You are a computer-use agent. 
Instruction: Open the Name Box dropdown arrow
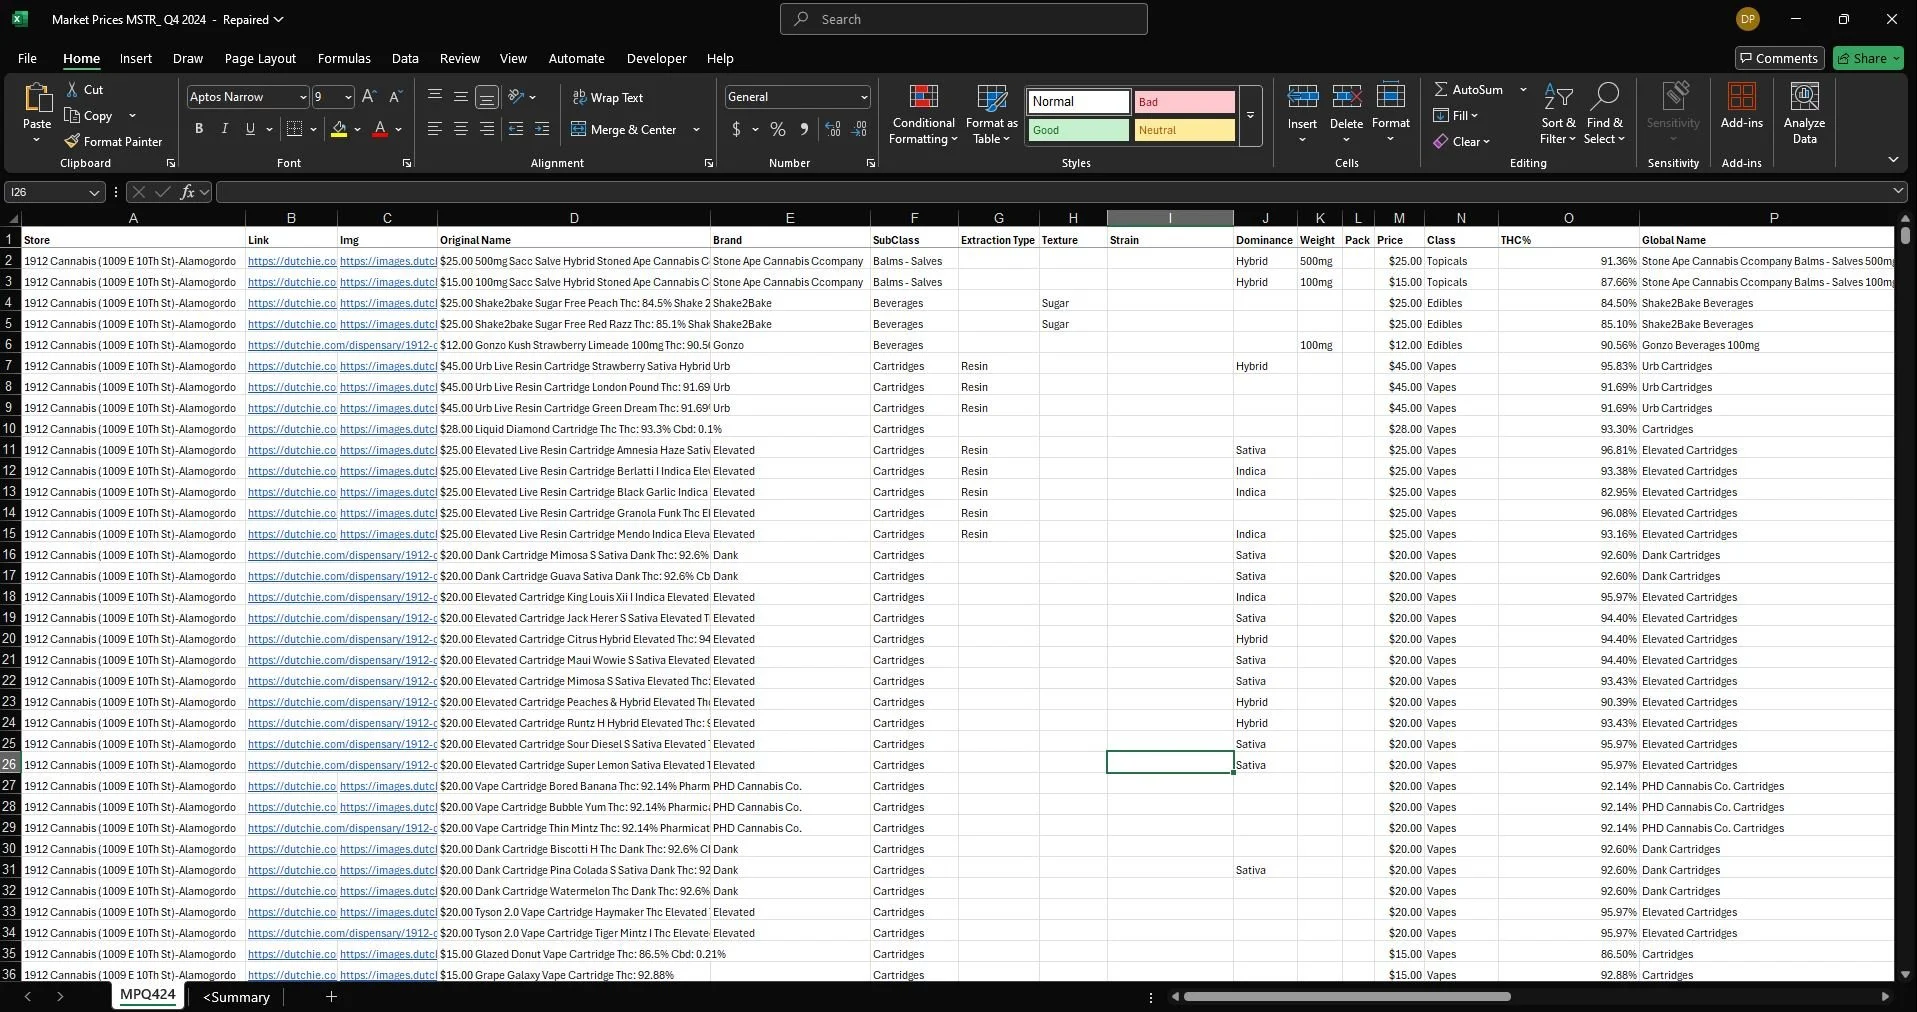(x=94, y=192)
